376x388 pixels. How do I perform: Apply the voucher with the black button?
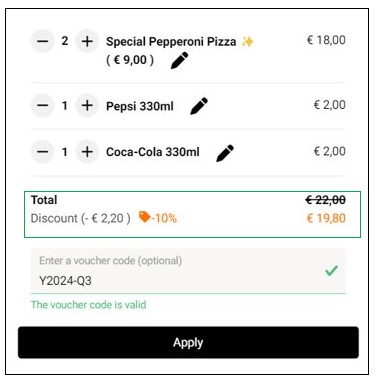188,343
